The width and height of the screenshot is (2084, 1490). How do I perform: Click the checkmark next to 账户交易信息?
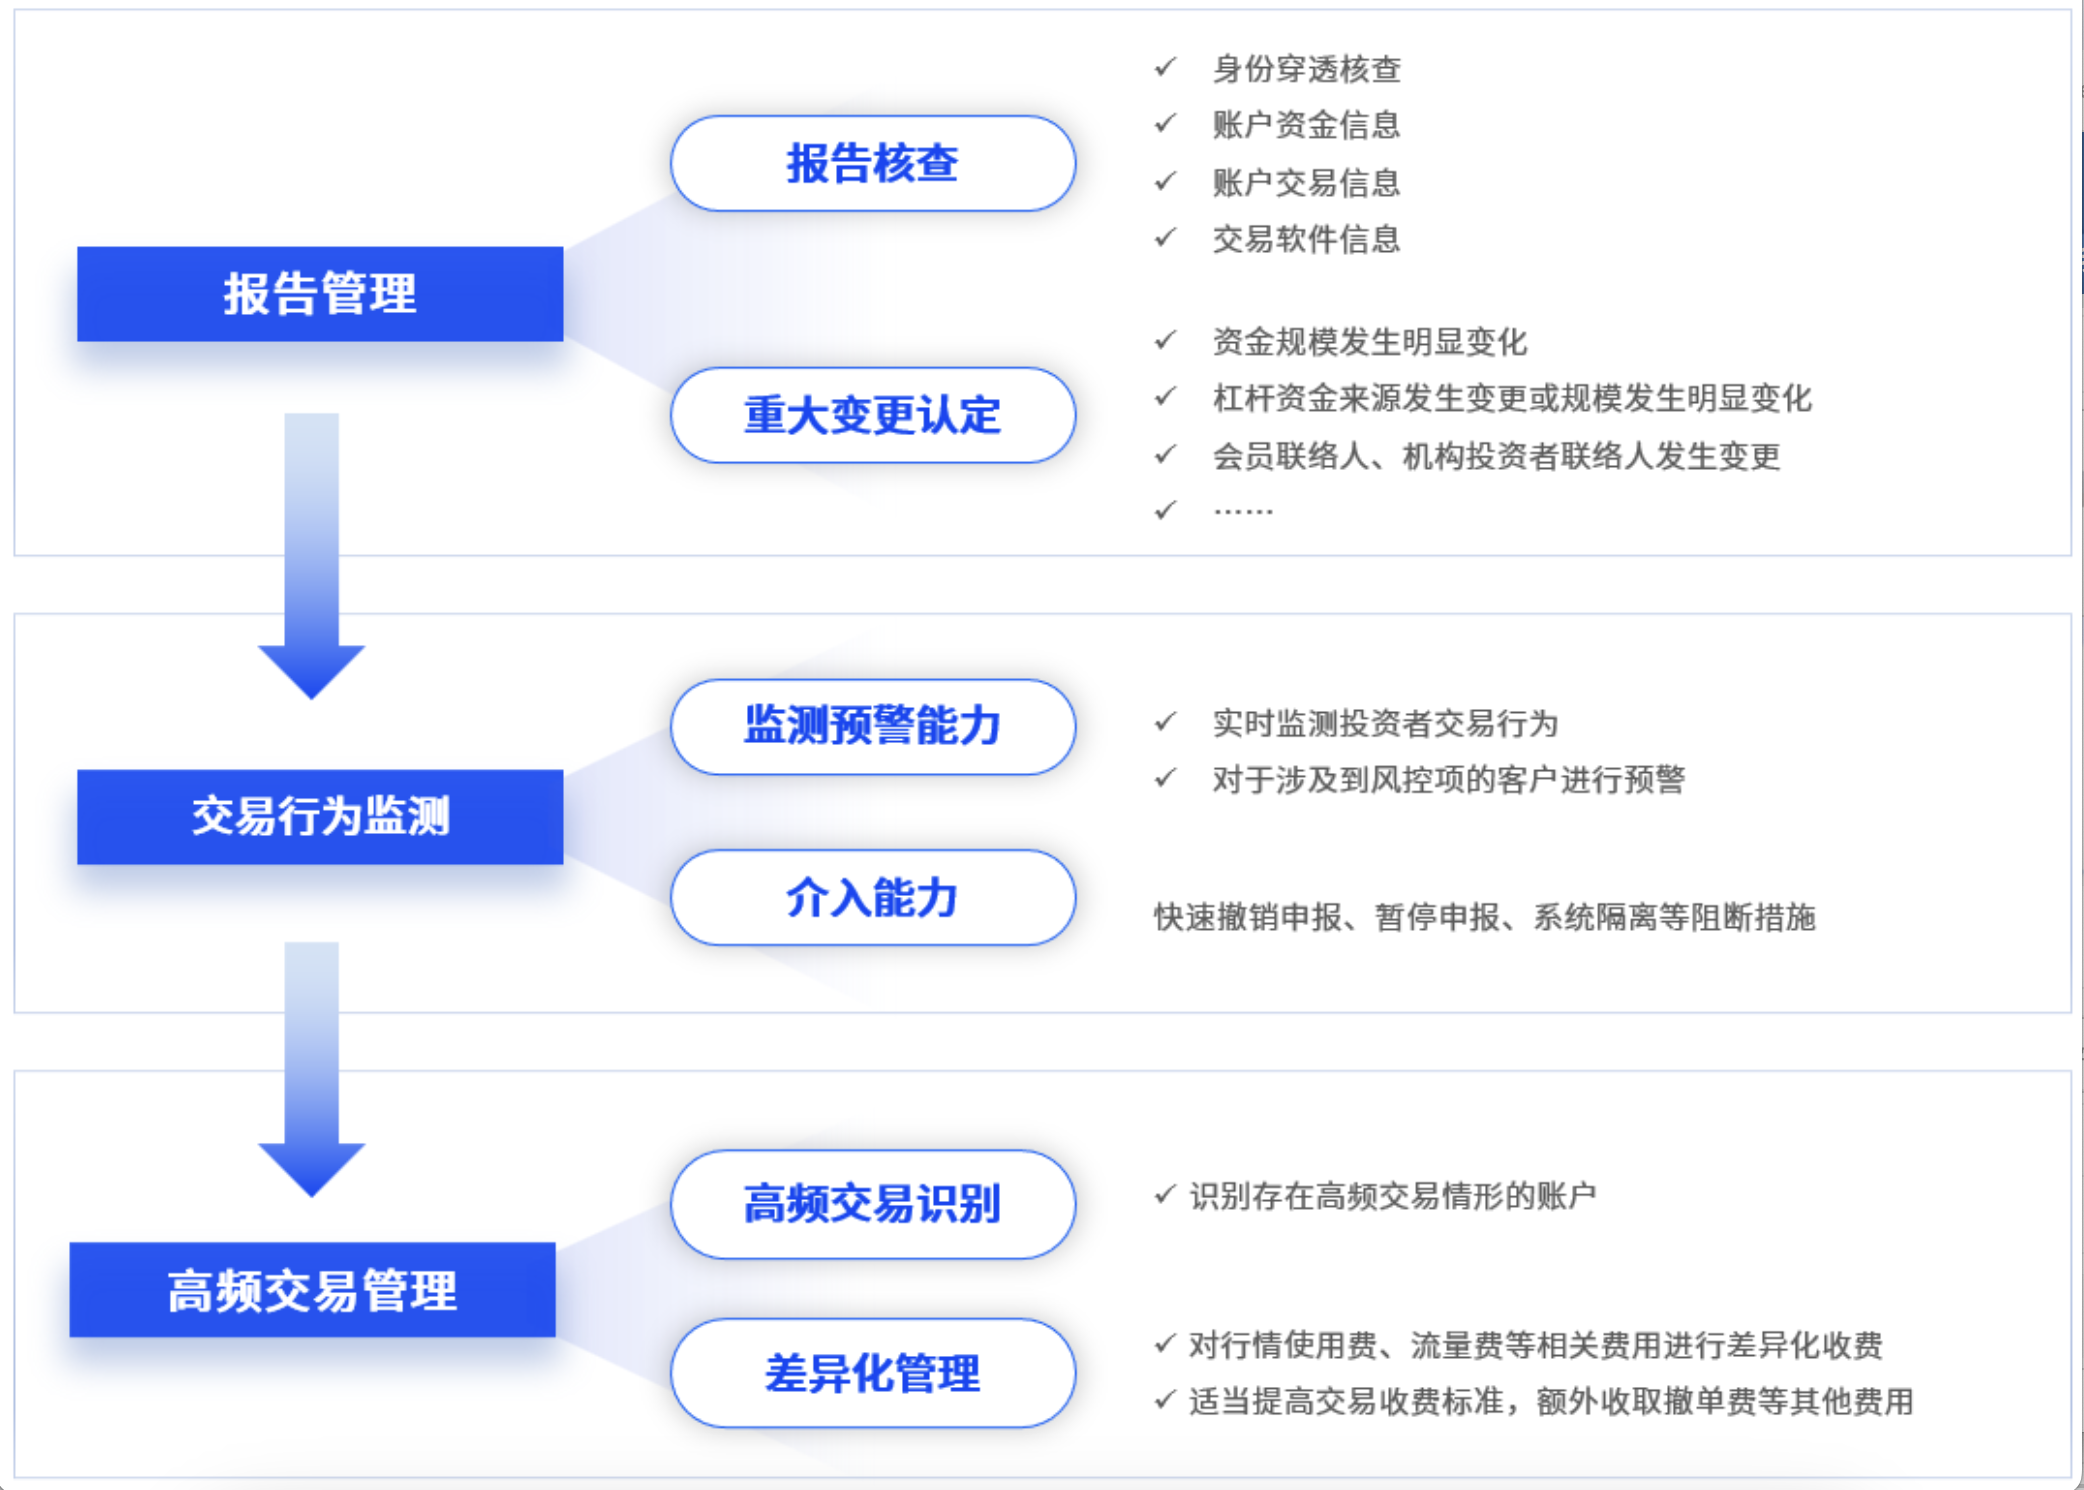click(1165, 181)
